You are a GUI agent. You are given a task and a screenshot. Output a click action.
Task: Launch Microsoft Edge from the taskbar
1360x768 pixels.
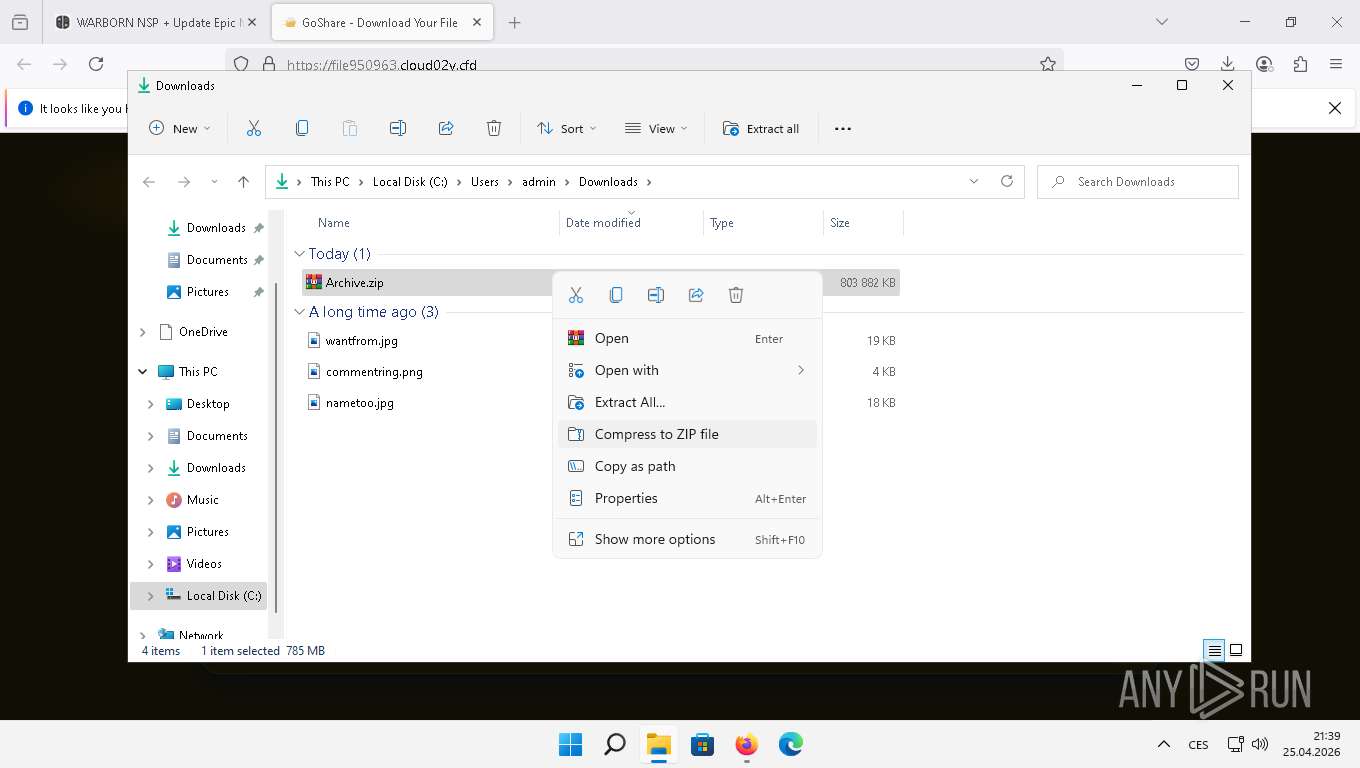point(791,744)
